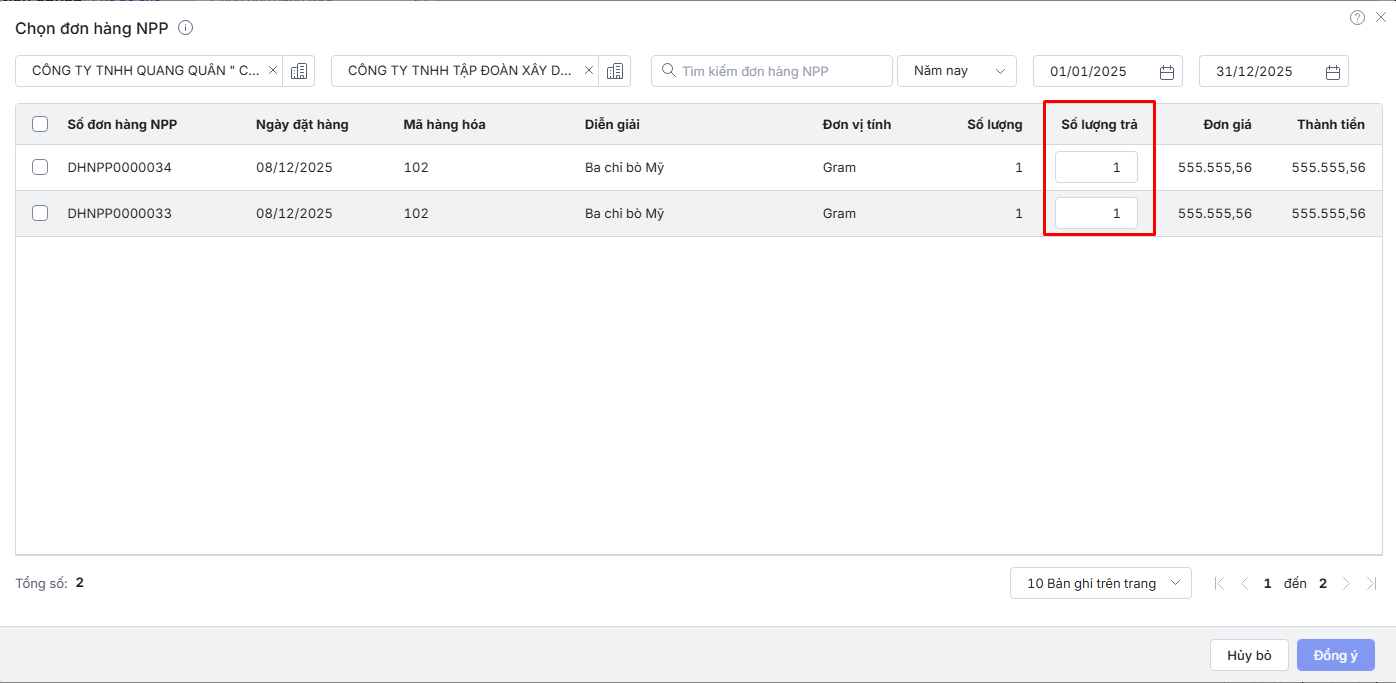
Task: Go to the next page arrow
Action: tap(1347, 584)
